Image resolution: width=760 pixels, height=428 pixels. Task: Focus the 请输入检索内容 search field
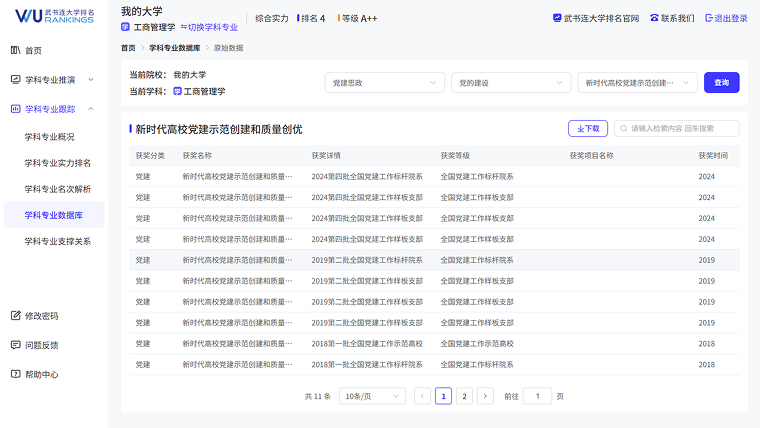(x=677, y=128)
